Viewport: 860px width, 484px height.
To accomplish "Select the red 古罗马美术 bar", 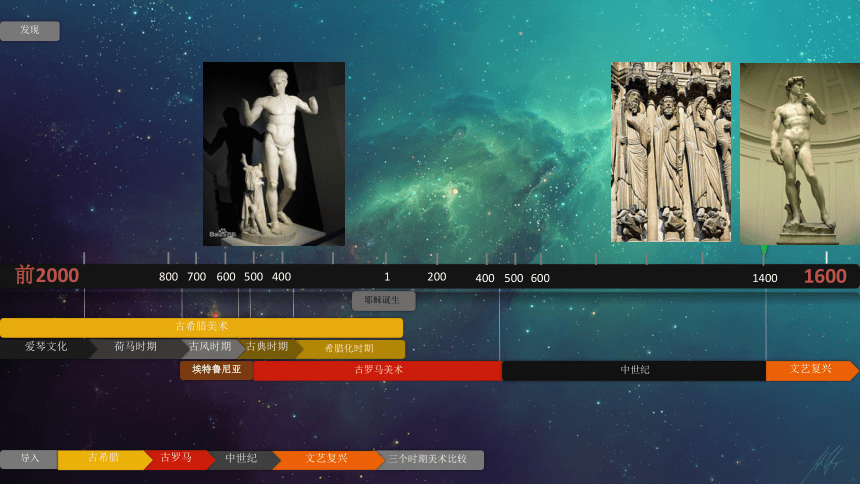I will click(x=378, y=371).
